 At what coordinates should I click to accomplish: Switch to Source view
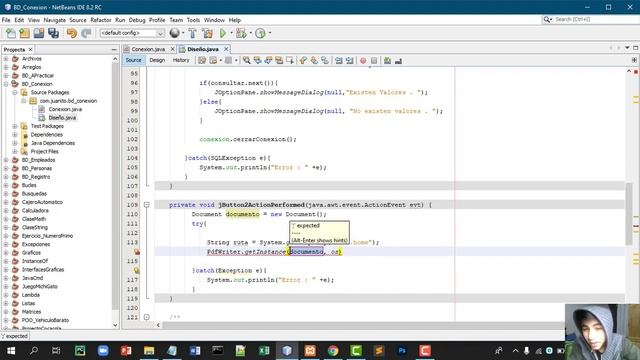coord(133,60)
